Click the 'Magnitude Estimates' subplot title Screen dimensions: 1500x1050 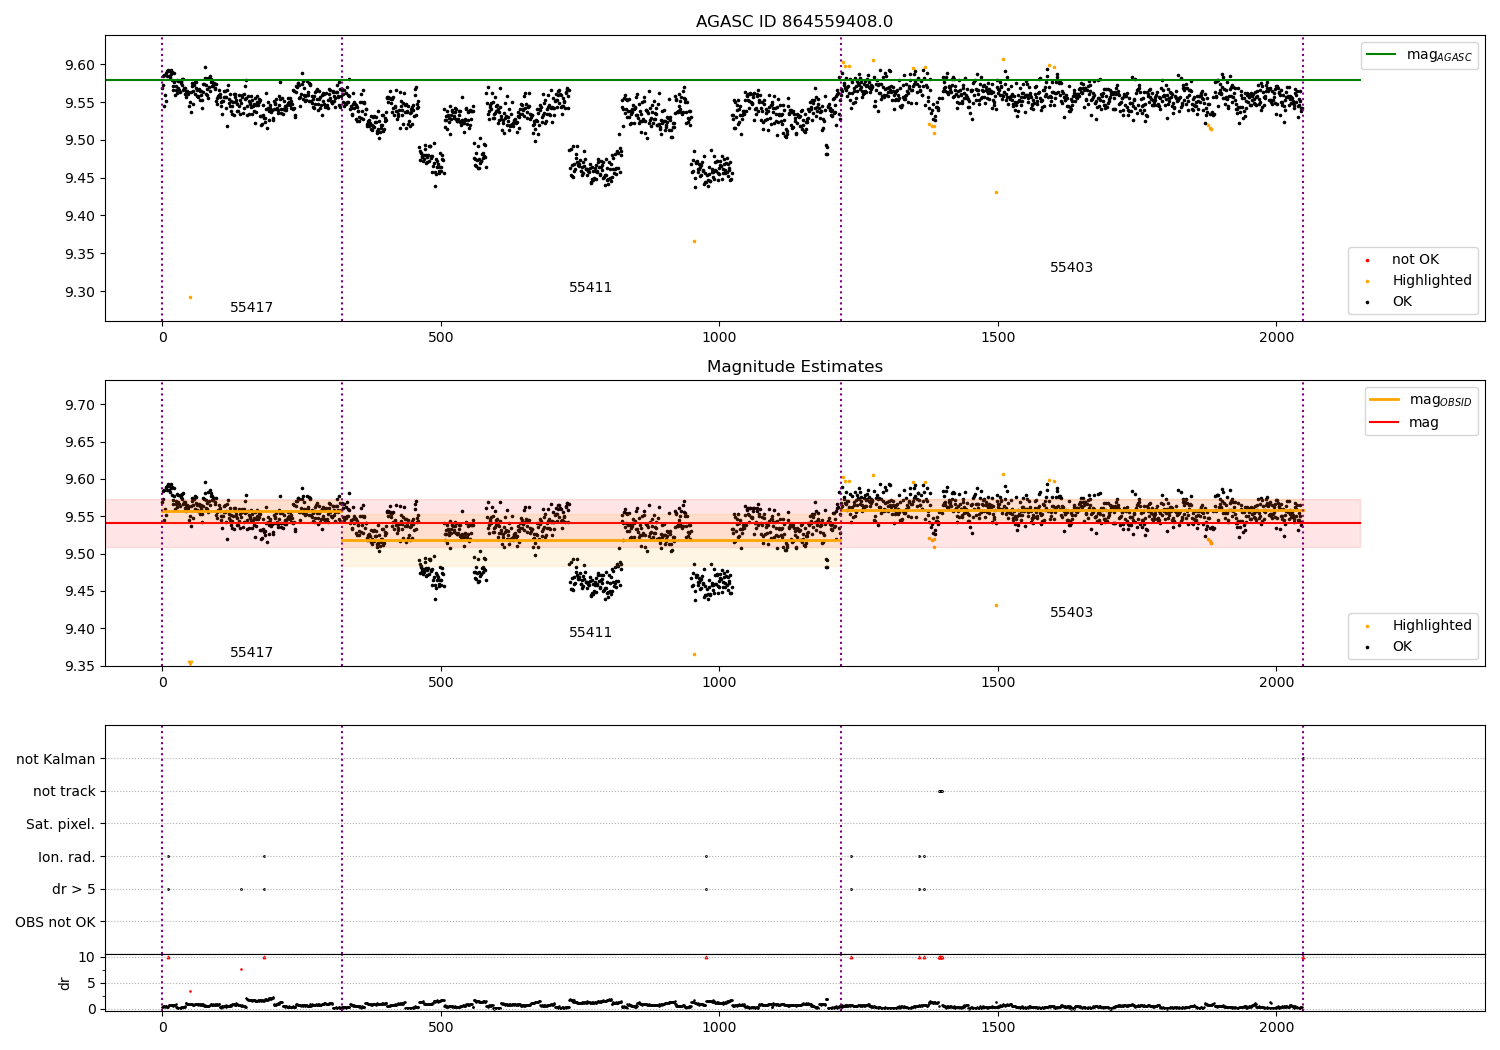794,367
